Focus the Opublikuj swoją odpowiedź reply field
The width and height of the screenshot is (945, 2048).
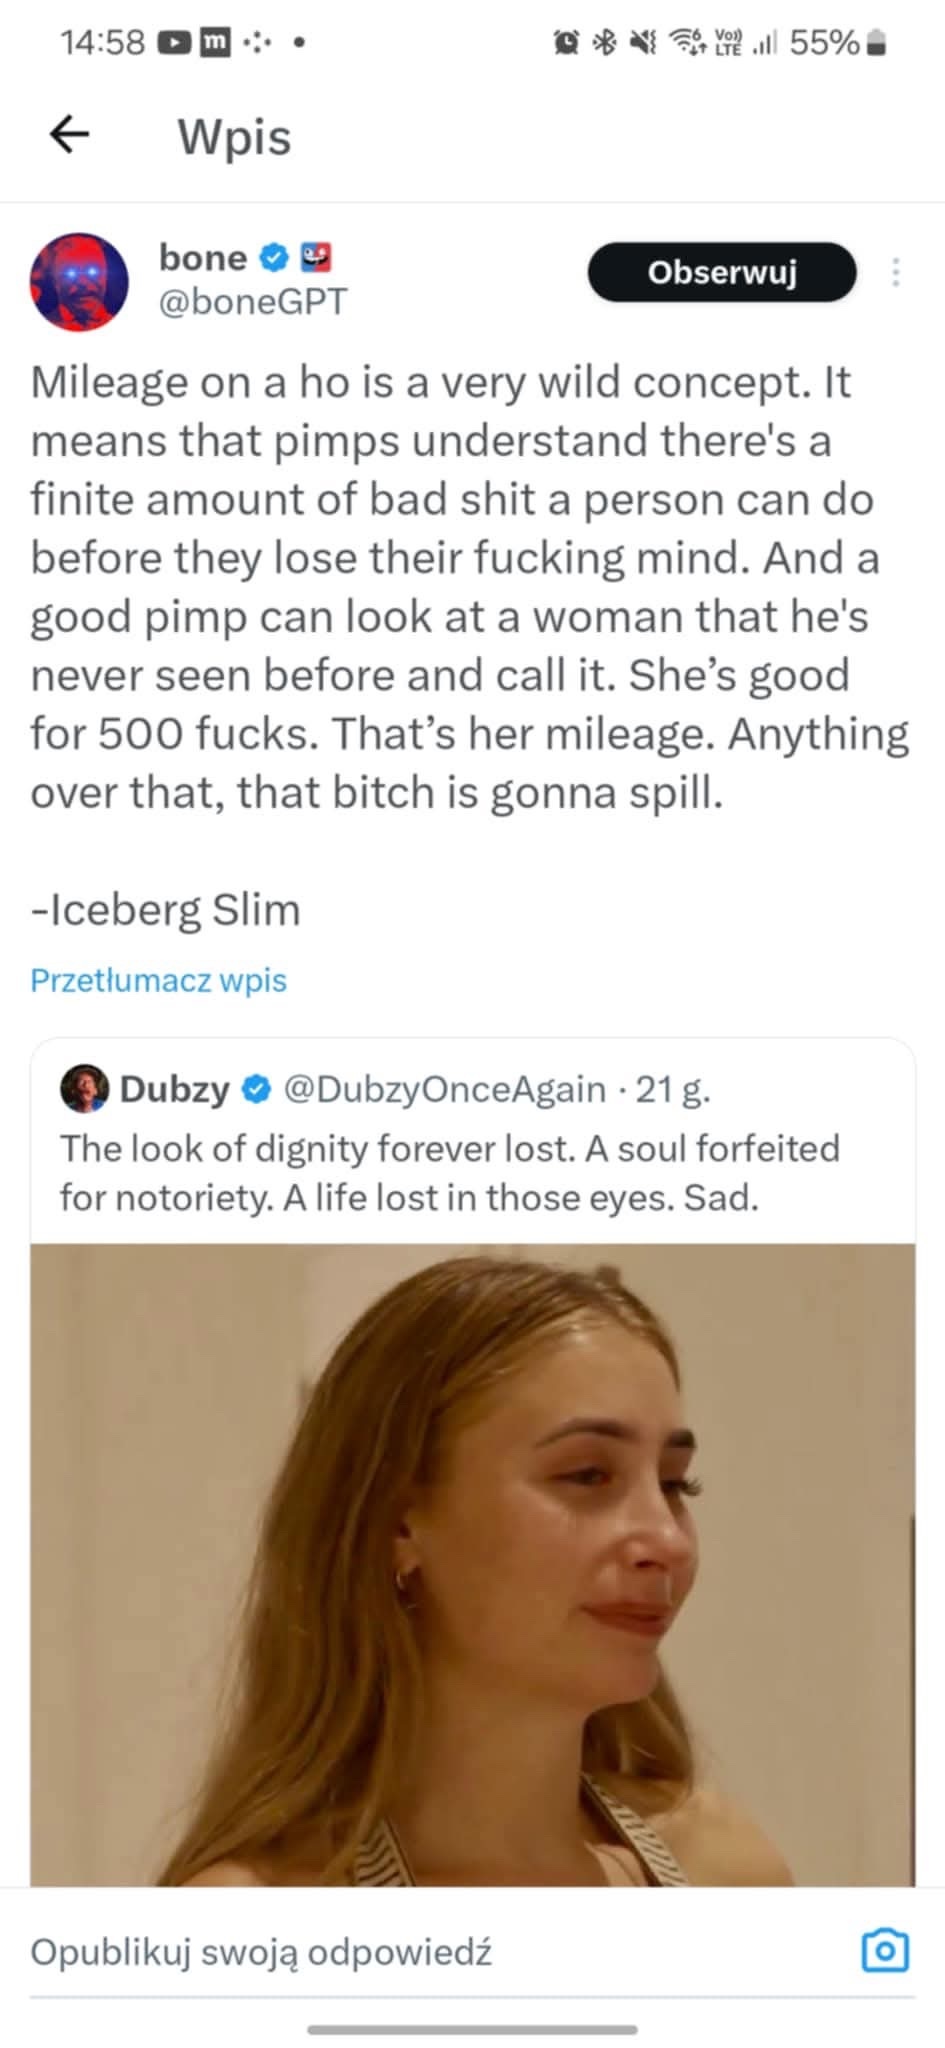tap(400, 1951)
